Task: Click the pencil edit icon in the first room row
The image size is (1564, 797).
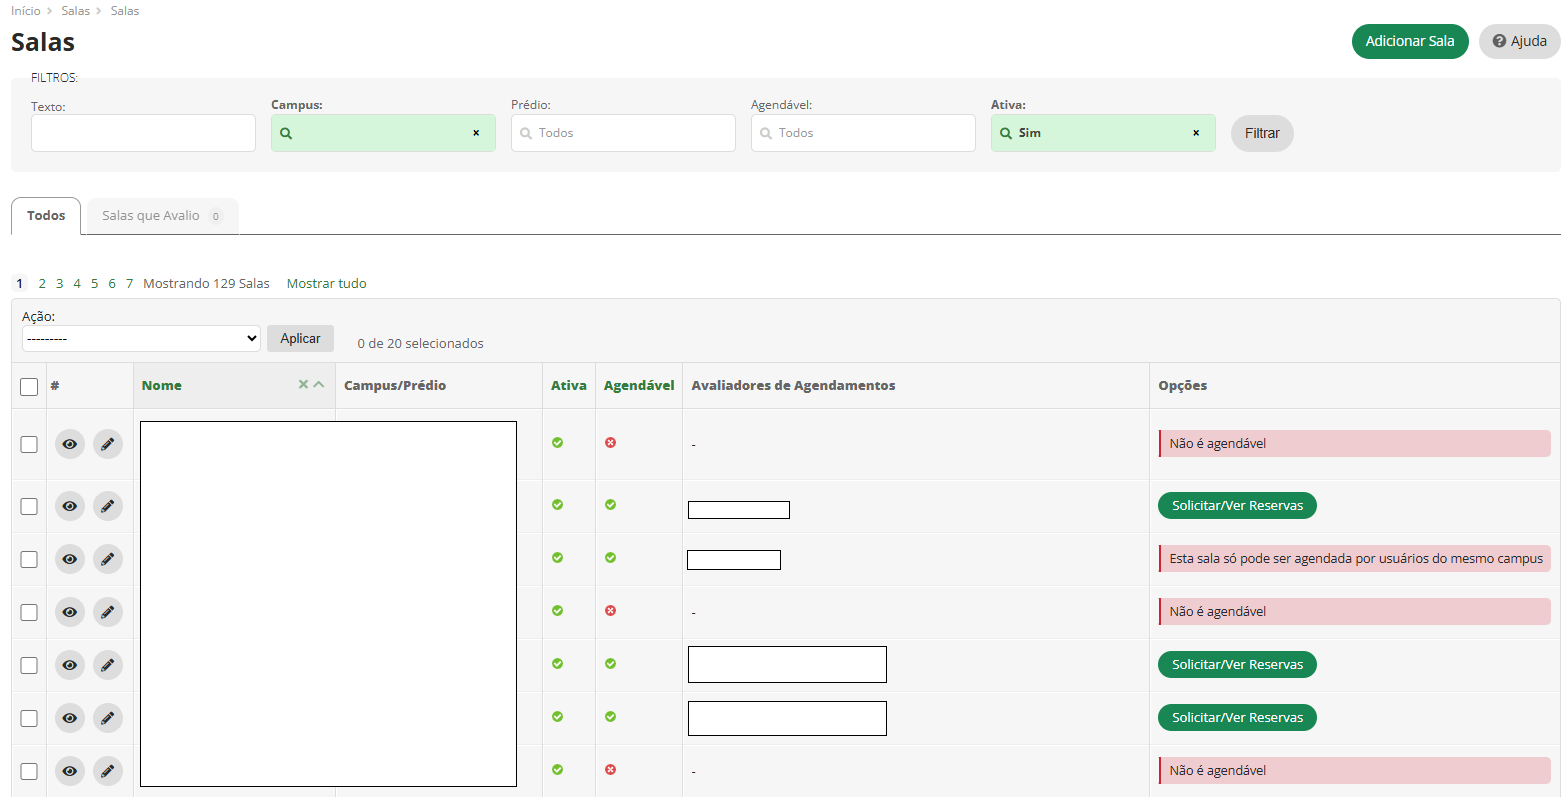Action: (x=108, y=444)
